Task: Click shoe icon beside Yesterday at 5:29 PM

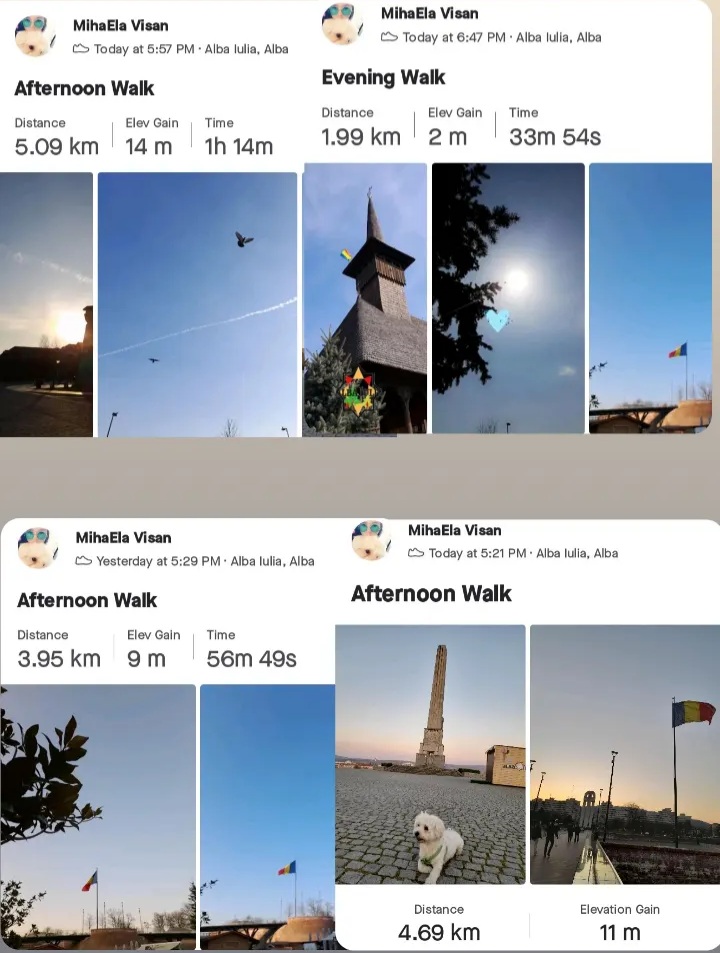Action: coord(84,560)
